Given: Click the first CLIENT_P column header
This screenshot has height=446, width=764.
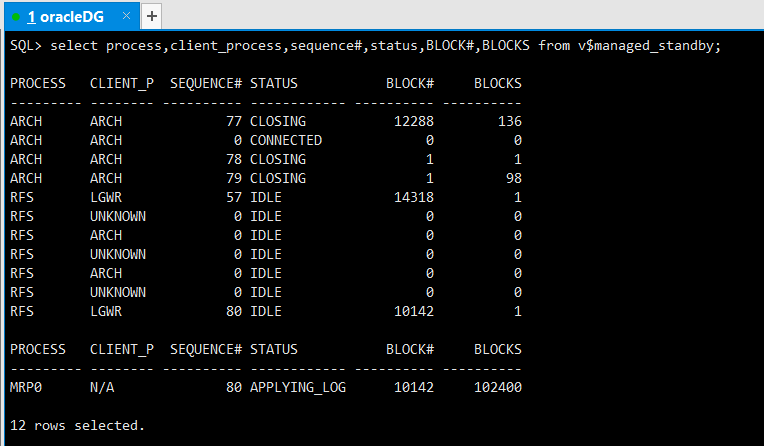Looking at the screenshot, I should [x=122, y=84].
